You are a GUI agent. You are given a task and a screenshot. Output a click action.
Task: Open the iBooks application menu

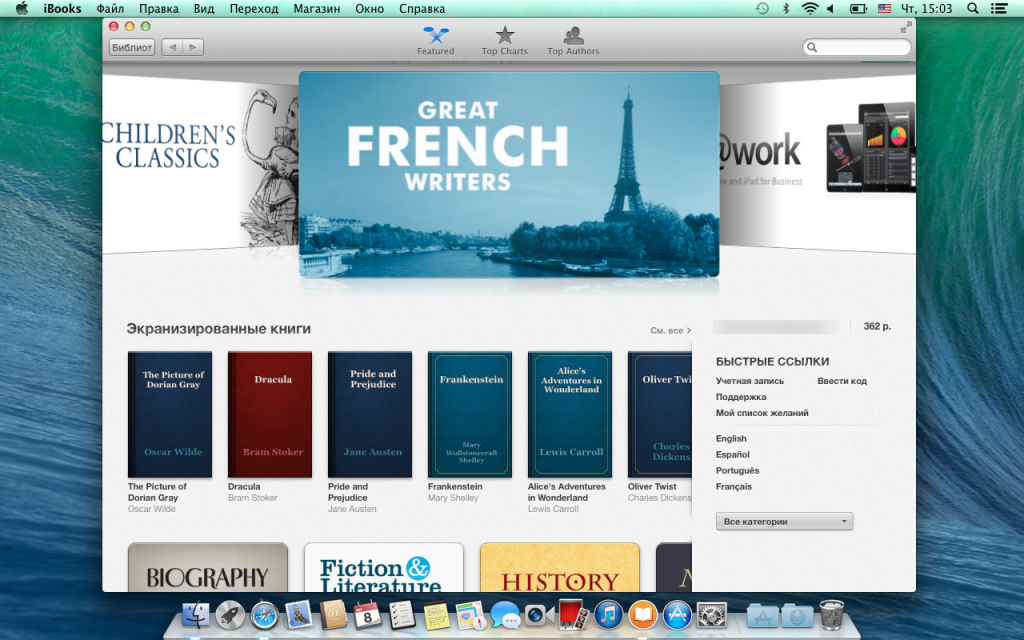coord(62,8)
